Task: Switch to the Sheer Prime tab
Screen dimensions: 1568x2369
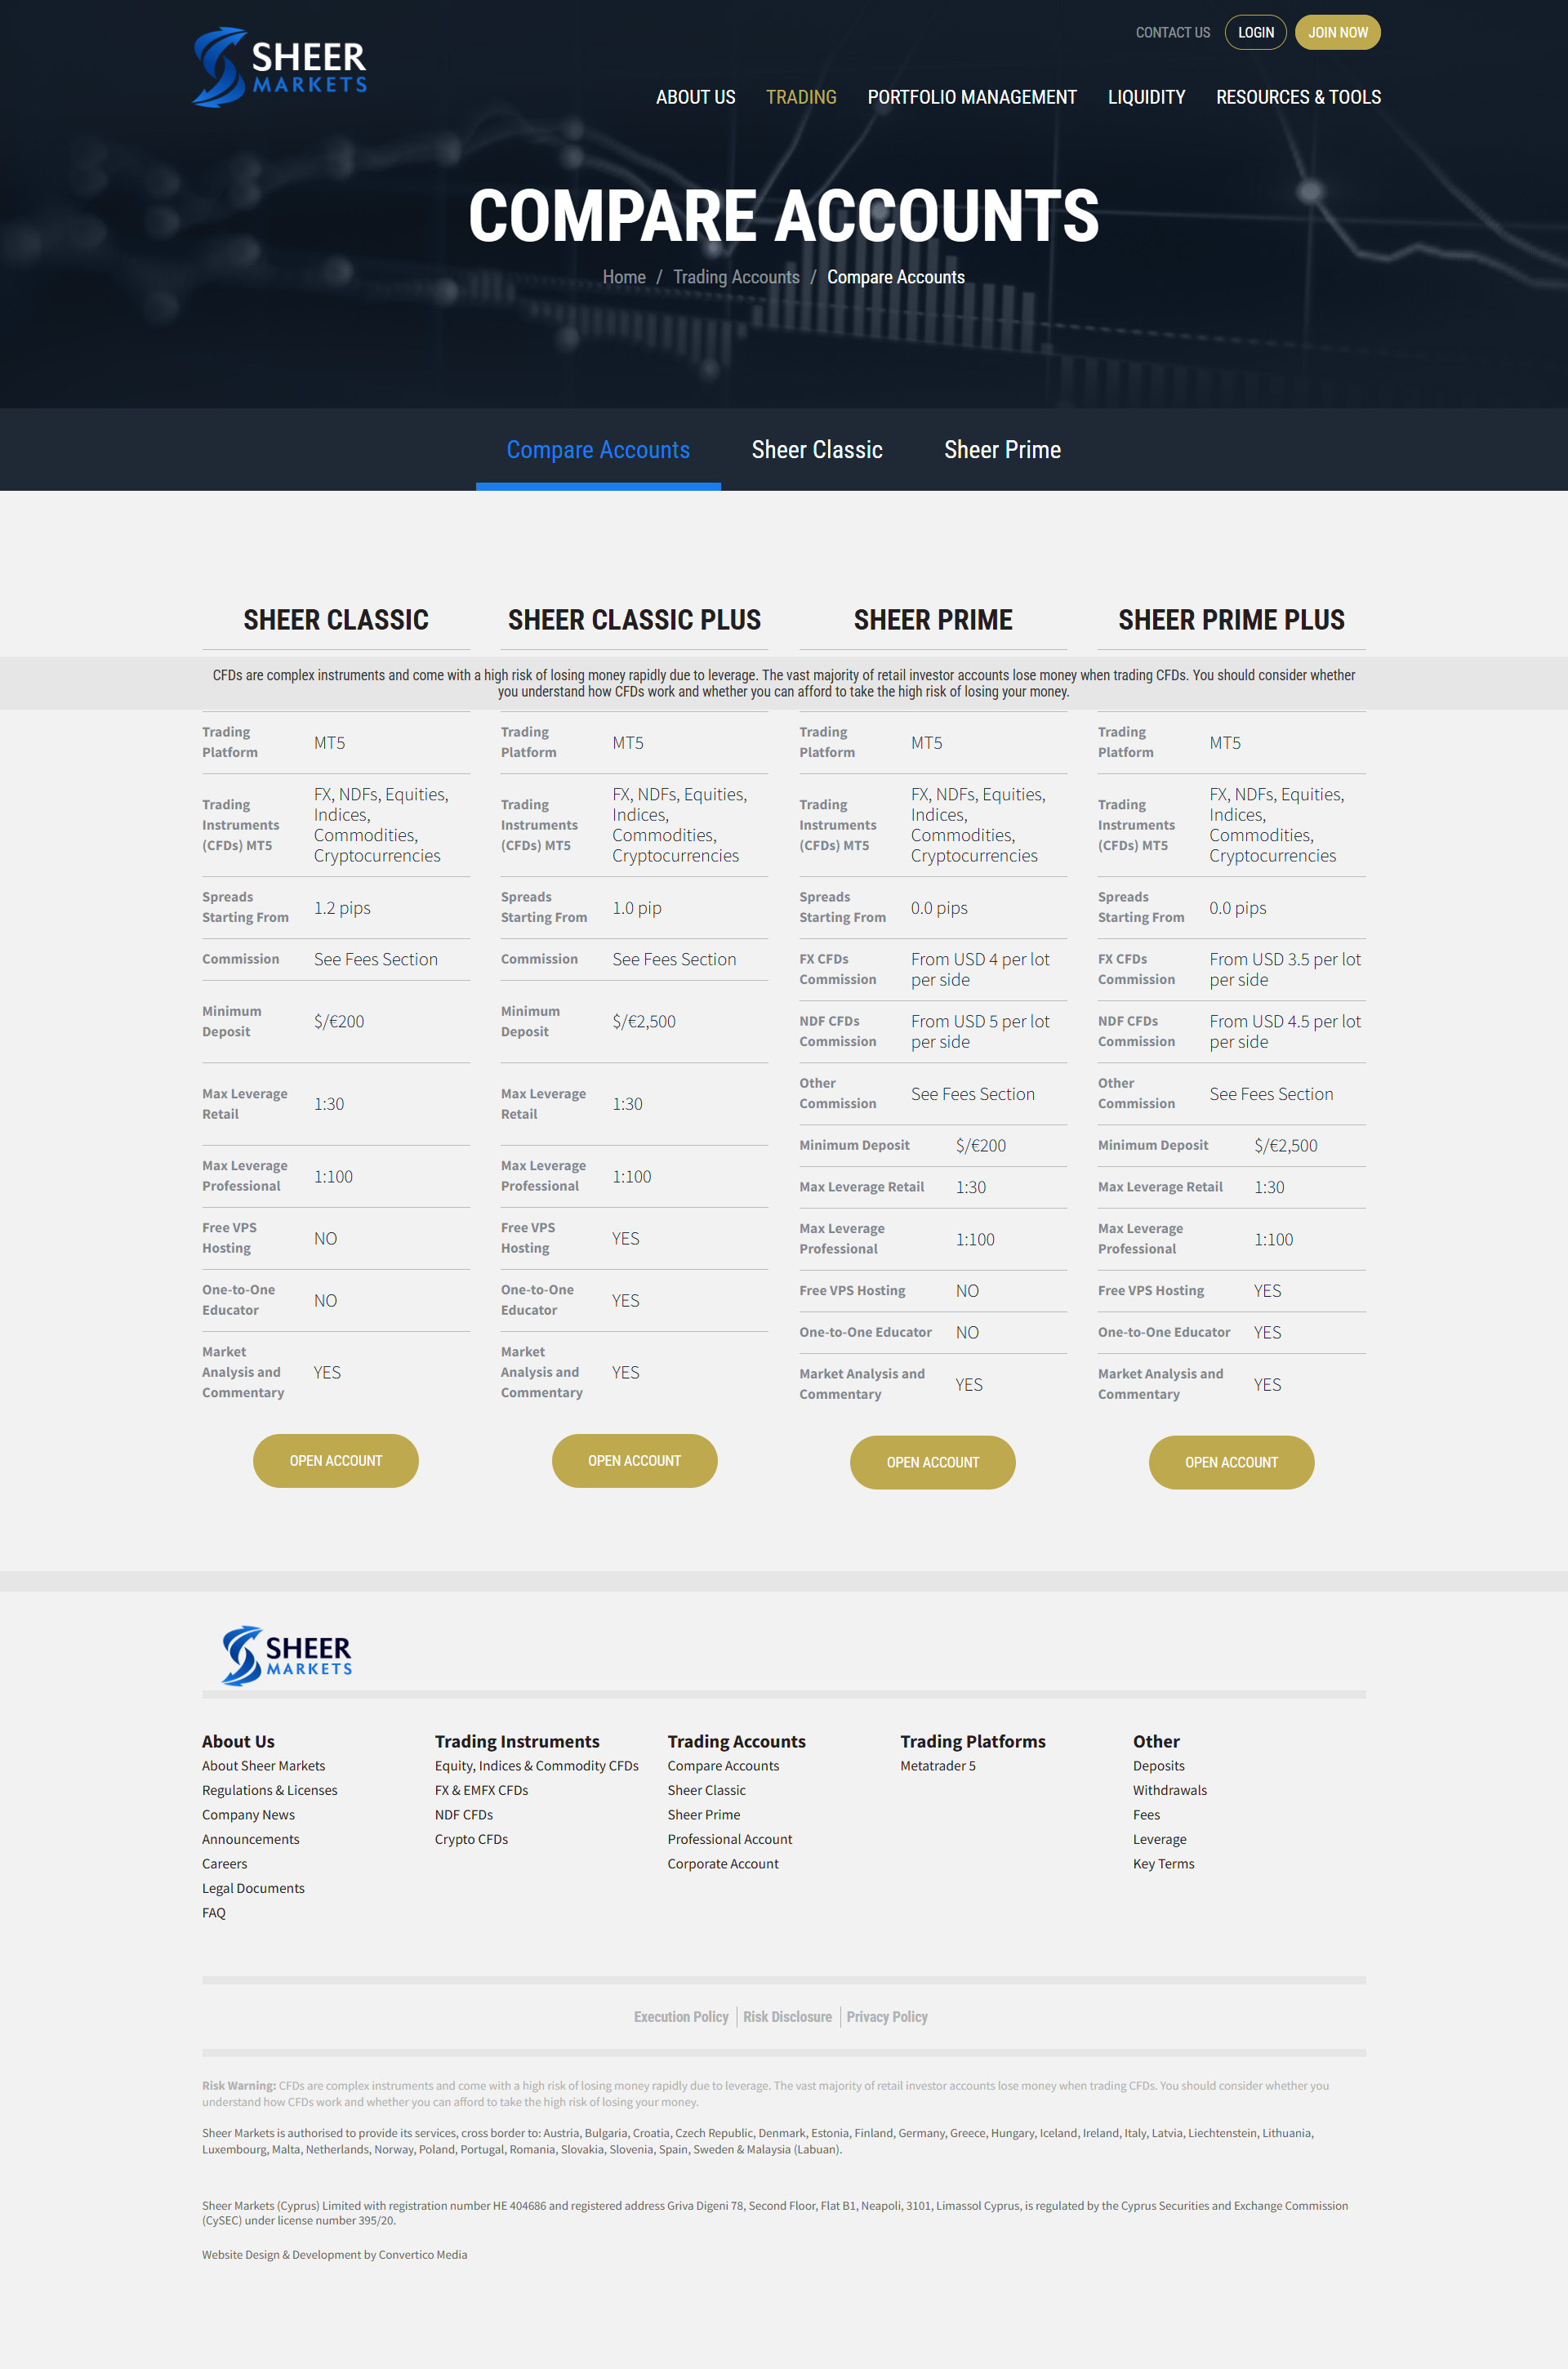Action: (1002, 450)
